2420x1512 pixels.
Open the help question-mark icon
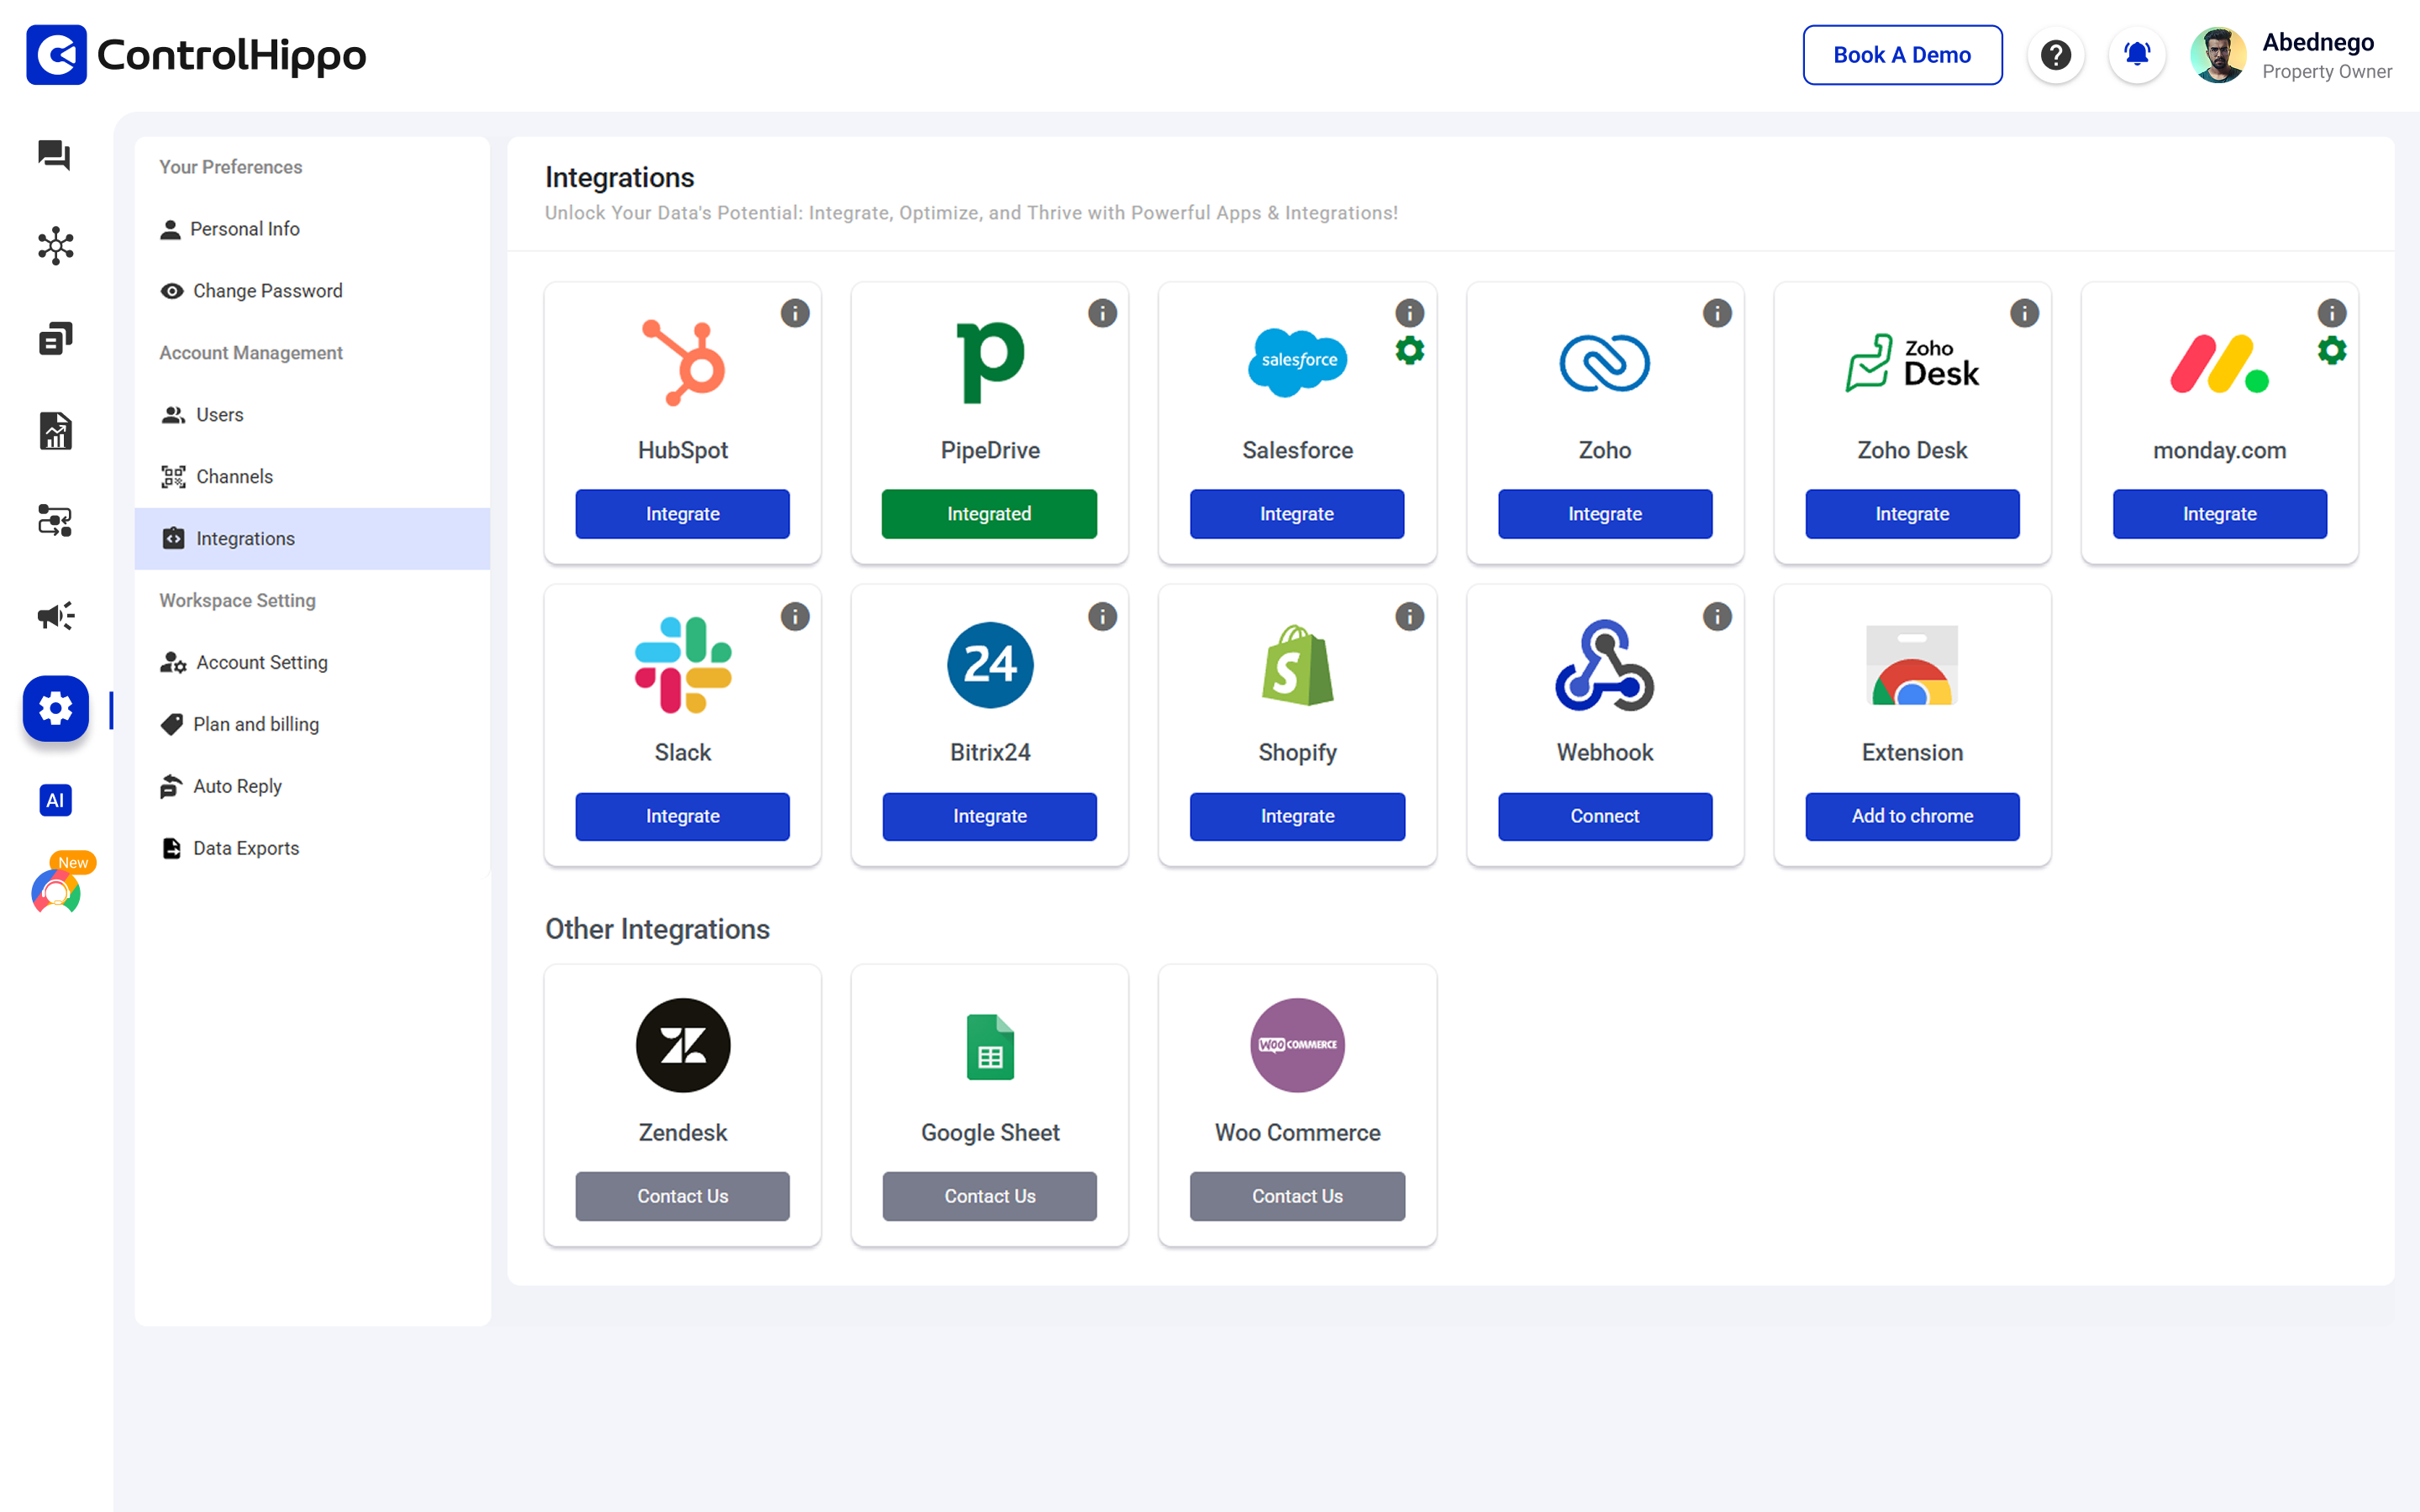pos(2056,55)
